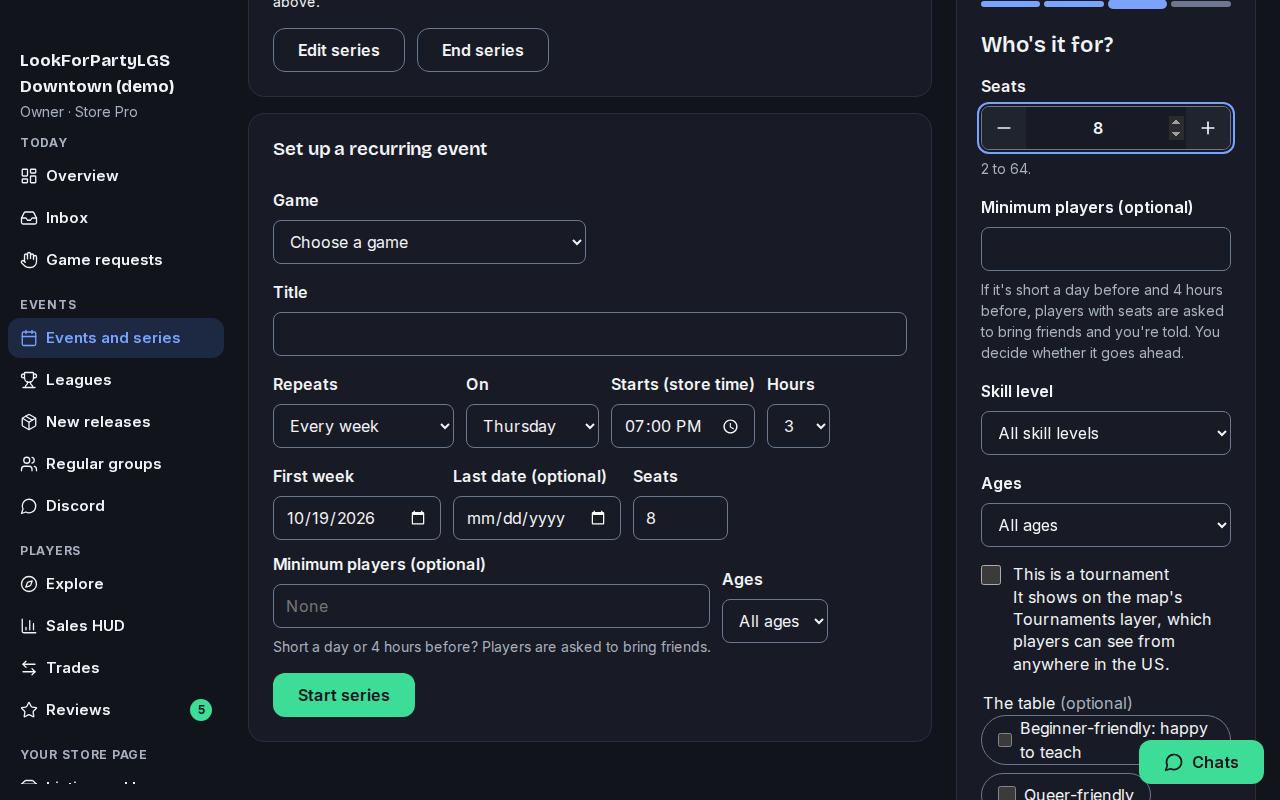Image resolution: width=1280 pixels, height=800 pixels.
Task: Click the recurring event Seats field
Action: click(x=680, y=518)
